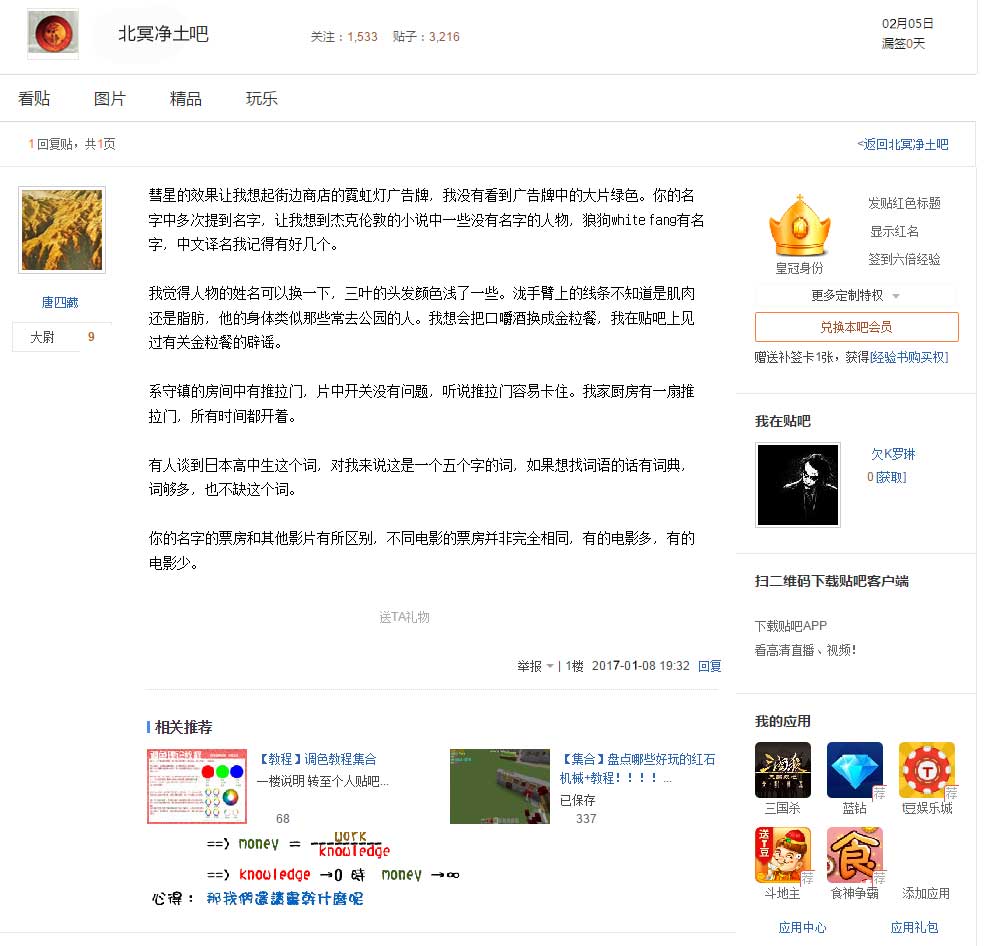This screenshot has width=994, height=946.
Task: Switch to the 看贴 tab
Action: click(x=34, y=98)
